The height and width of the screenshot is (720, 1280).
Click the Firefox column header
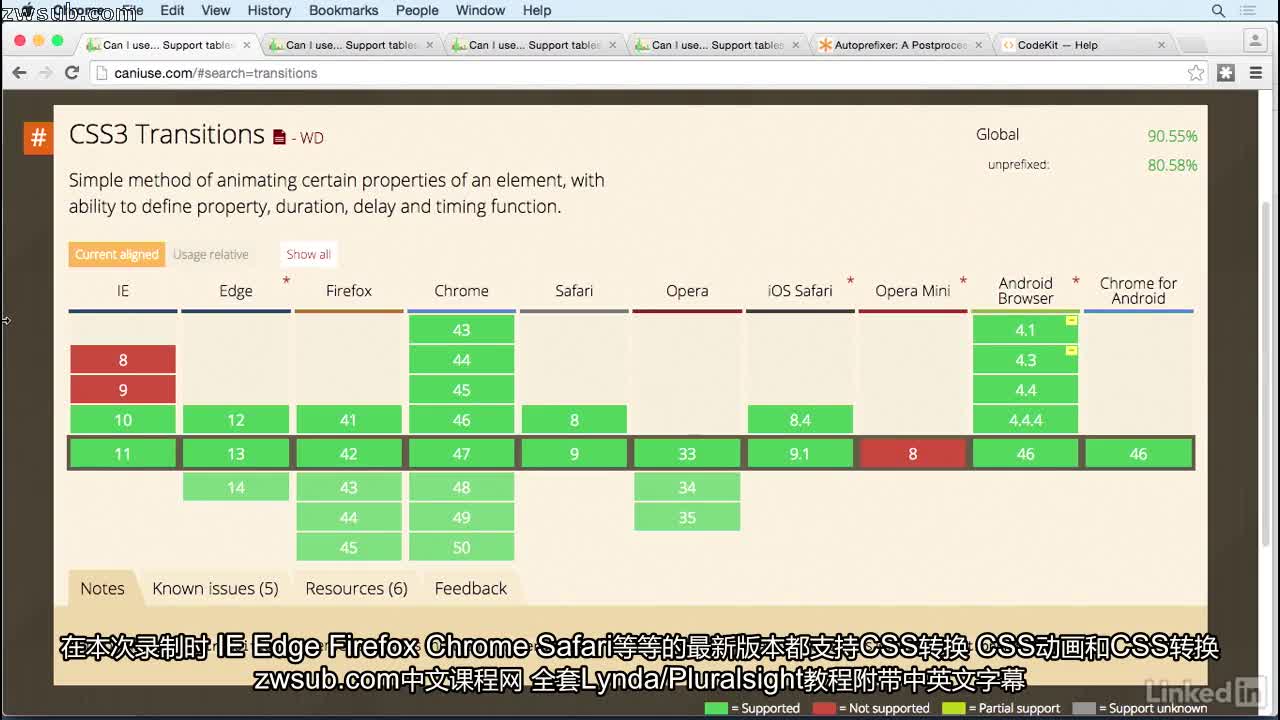pyautogui.click(x=348, y=291)
